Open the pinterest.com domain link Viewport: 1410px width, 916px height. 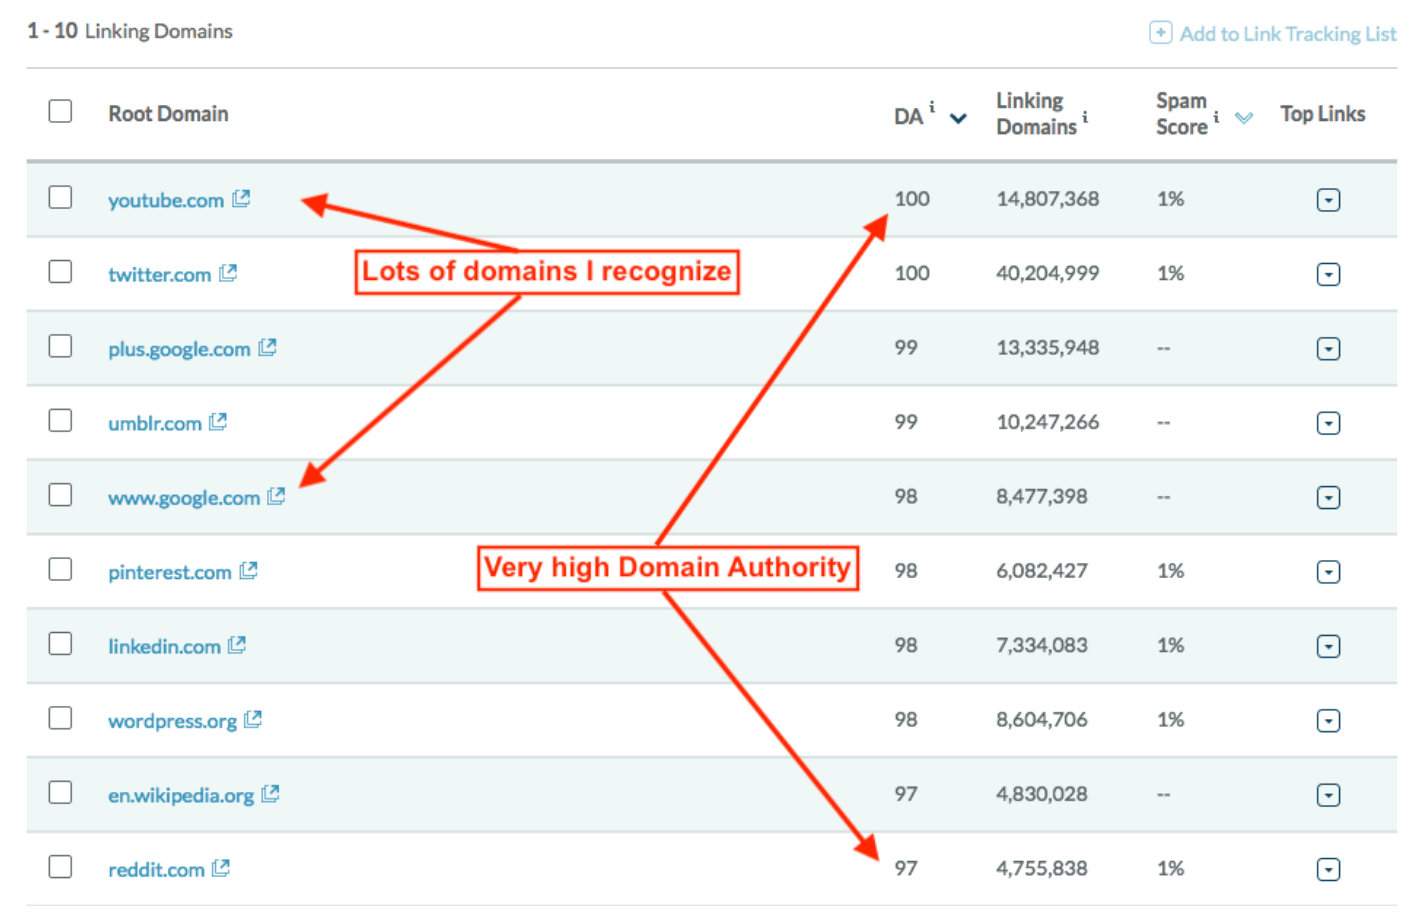[x=170, y=572]
